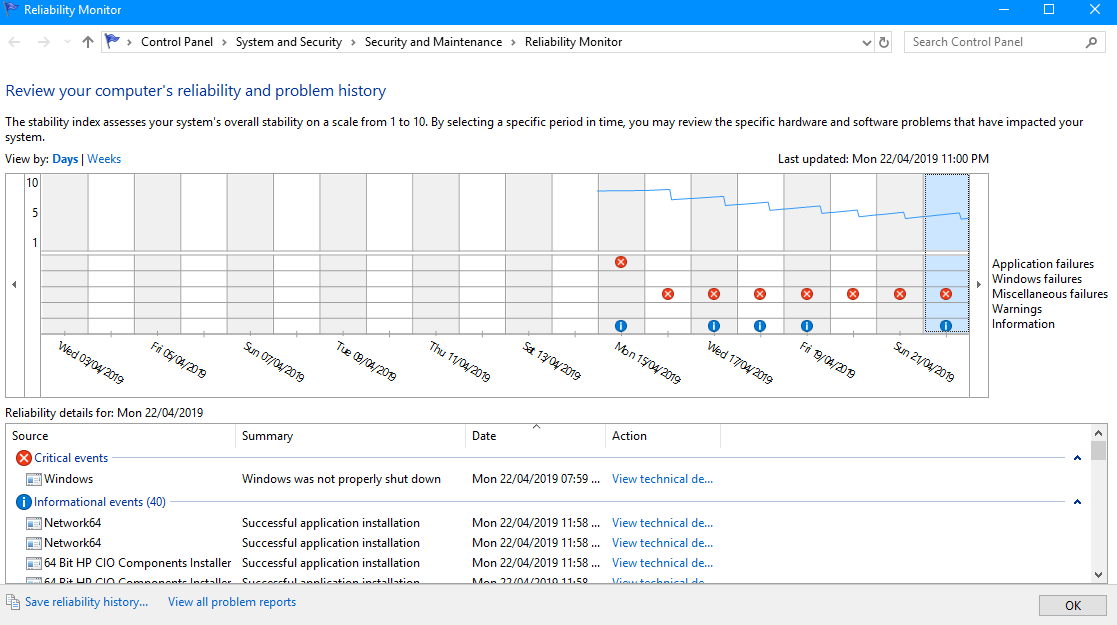Open the recent locations dropdown arrow
1117x625 pixels.
(67, 42)
